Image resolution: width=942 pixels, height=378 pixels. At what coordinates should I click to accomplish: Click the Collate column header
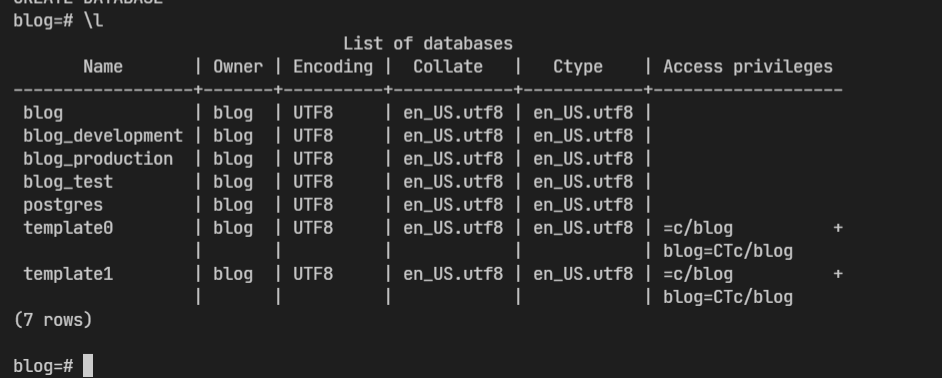pyautogui.click(x=448, y=67)
